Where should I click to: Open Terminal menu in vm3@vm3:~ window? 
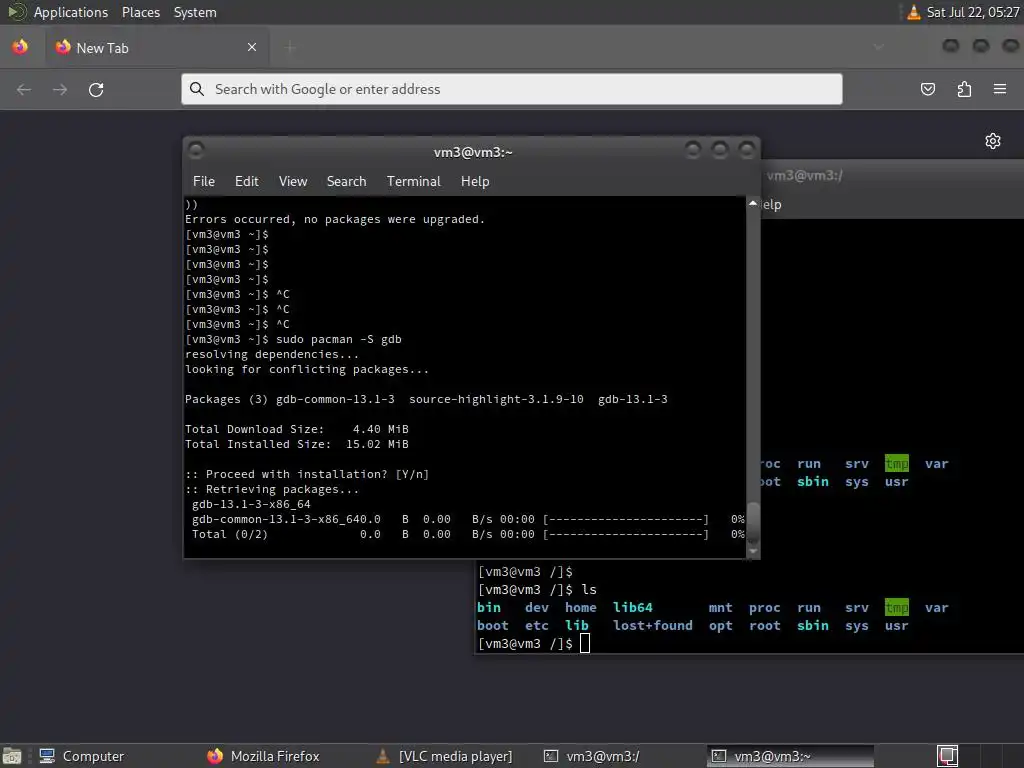pos(413,182)
